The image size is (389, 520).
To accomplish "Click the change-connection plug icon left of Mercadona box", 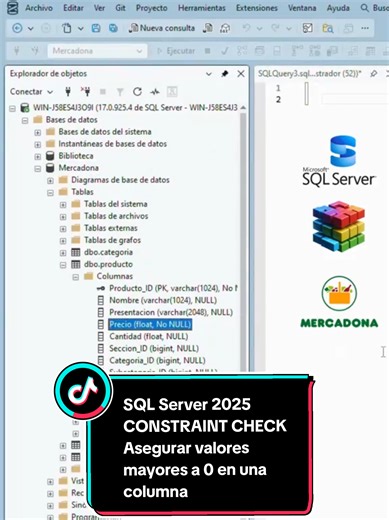I will 35,51.
